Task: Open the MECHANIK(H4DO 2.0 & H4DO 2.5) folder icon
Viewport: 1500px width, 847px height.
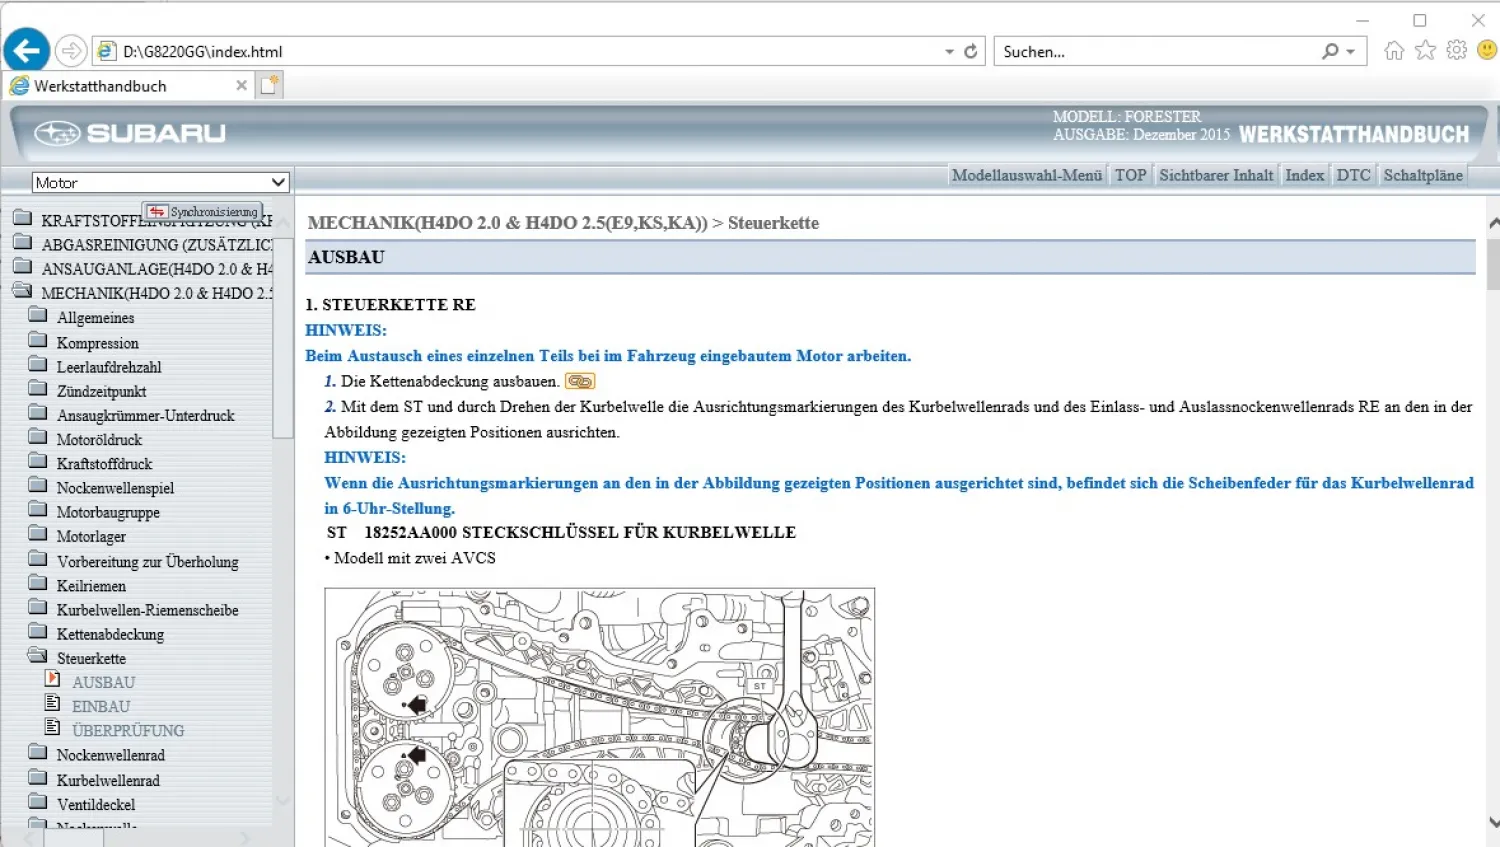Action: tap(23, 293)
